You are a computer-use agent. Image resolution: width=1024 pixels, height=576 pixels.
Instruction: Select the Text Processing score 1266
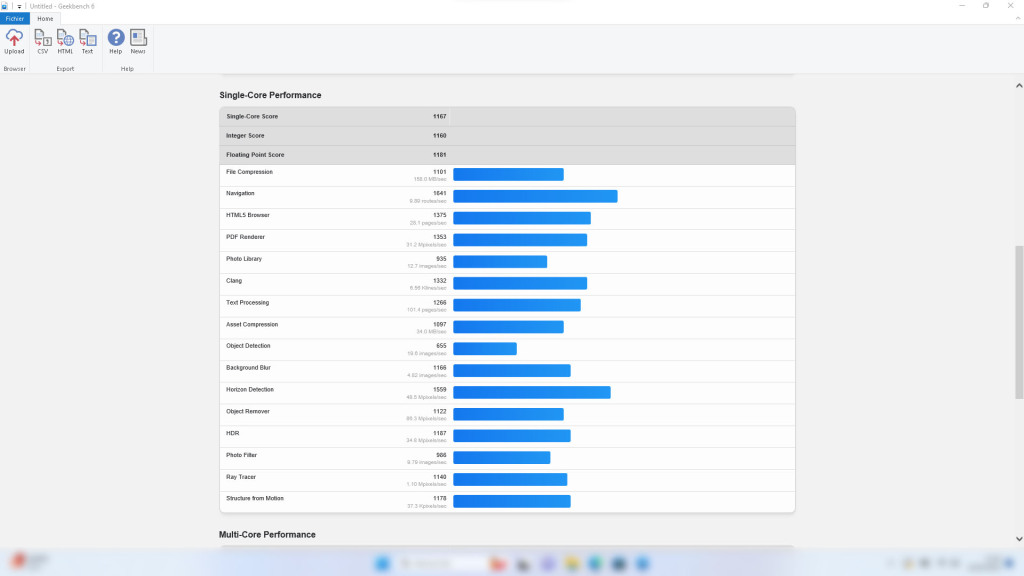coord(440,302)
